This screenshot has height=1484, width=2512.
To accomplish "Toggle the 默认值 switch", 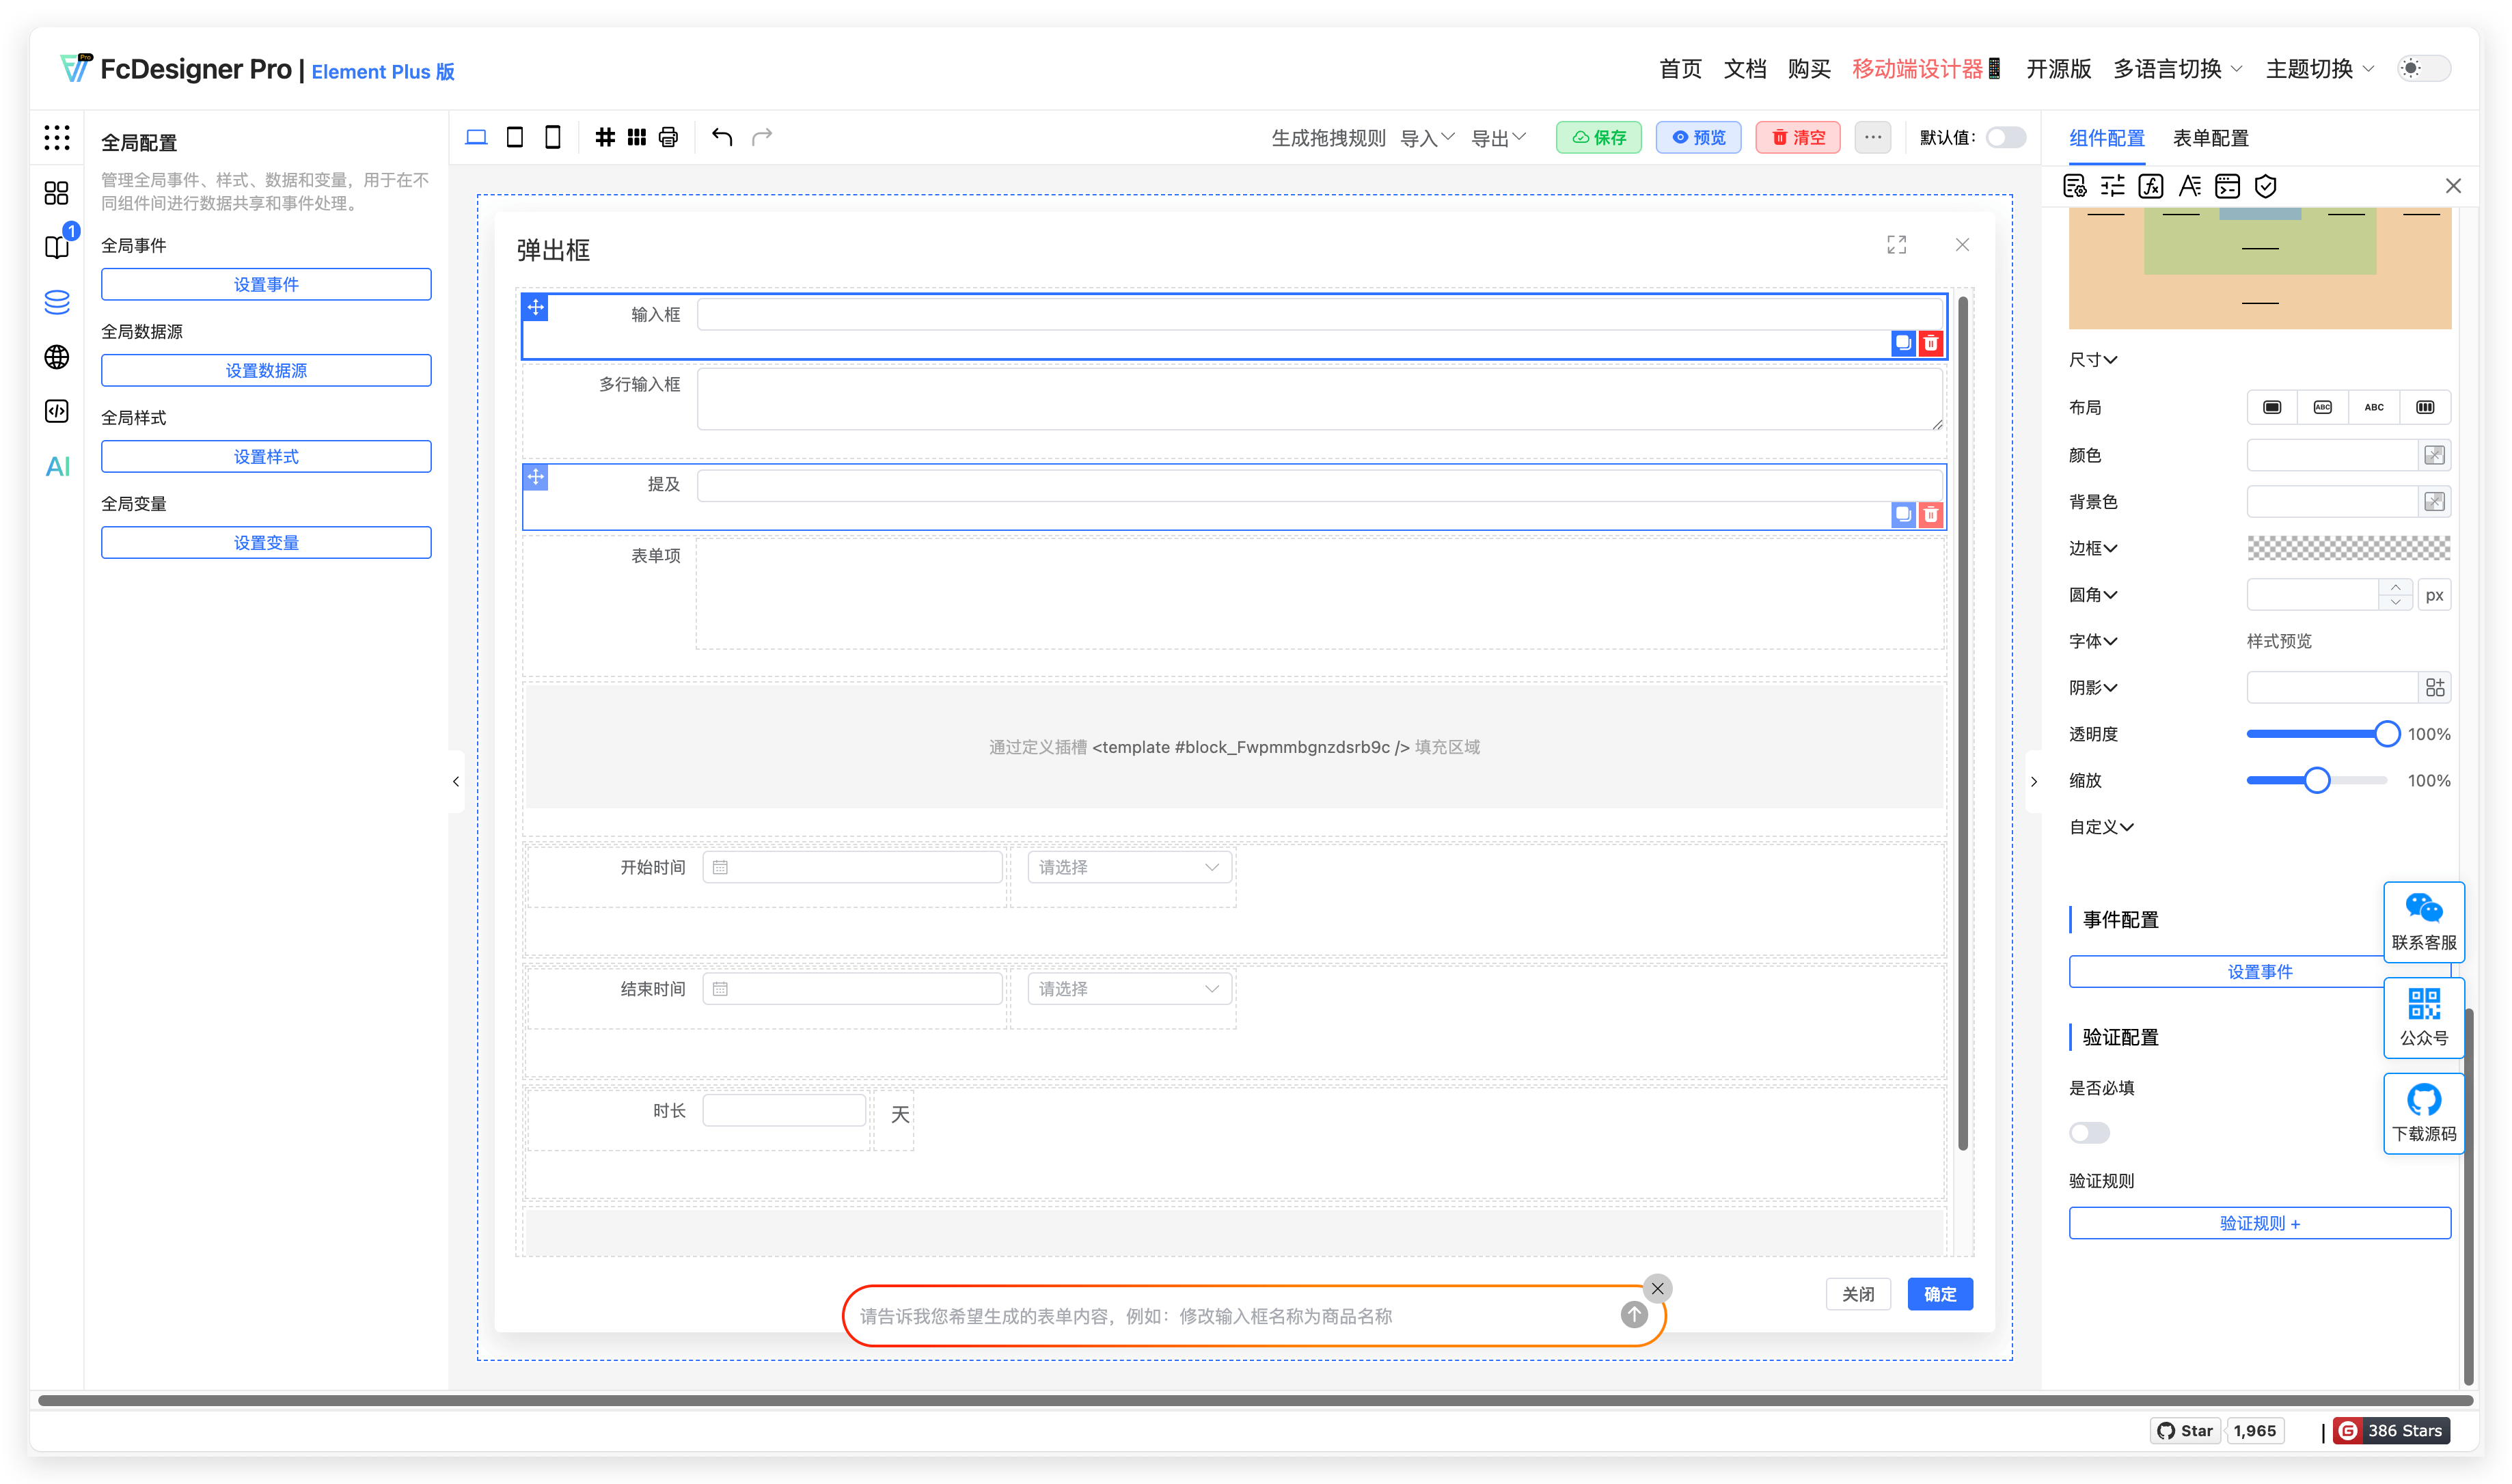I will coord(2005,137).
